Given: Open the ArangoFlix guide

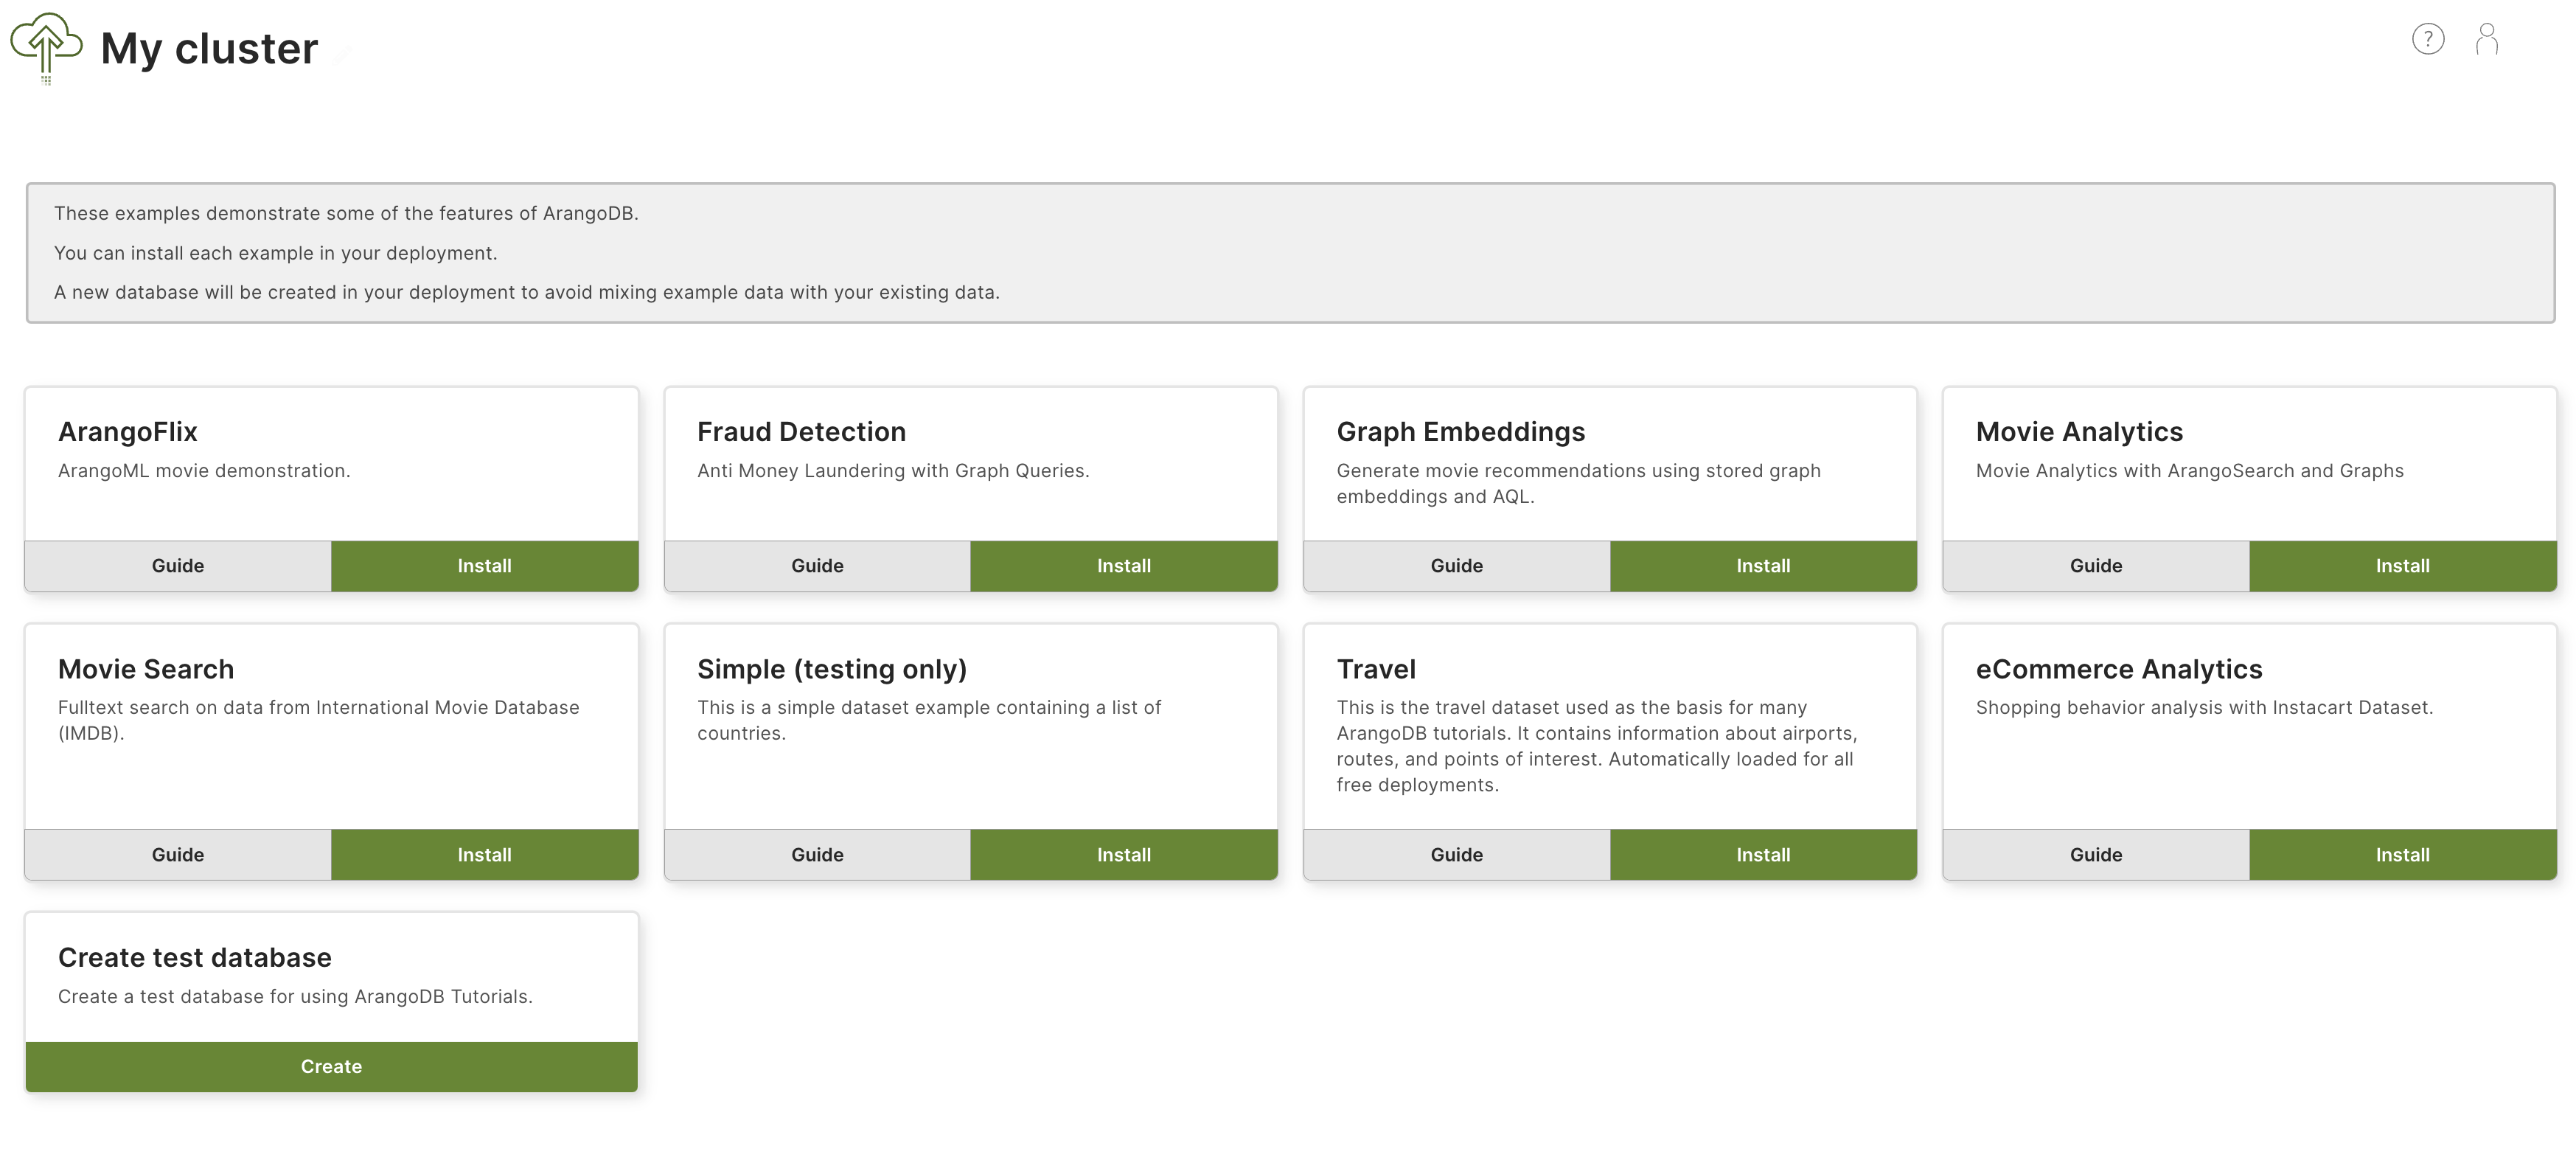Looking at the screenshot, I should click(178, 566).
